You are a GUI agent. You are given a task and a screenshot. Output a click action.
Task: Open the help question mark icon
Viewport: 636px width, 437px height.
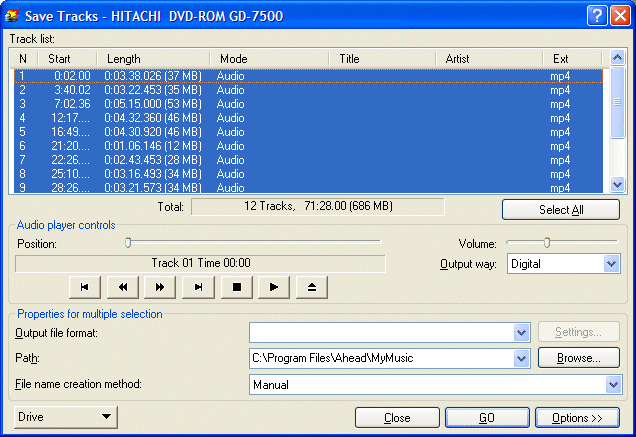click(x=597, y=16)
